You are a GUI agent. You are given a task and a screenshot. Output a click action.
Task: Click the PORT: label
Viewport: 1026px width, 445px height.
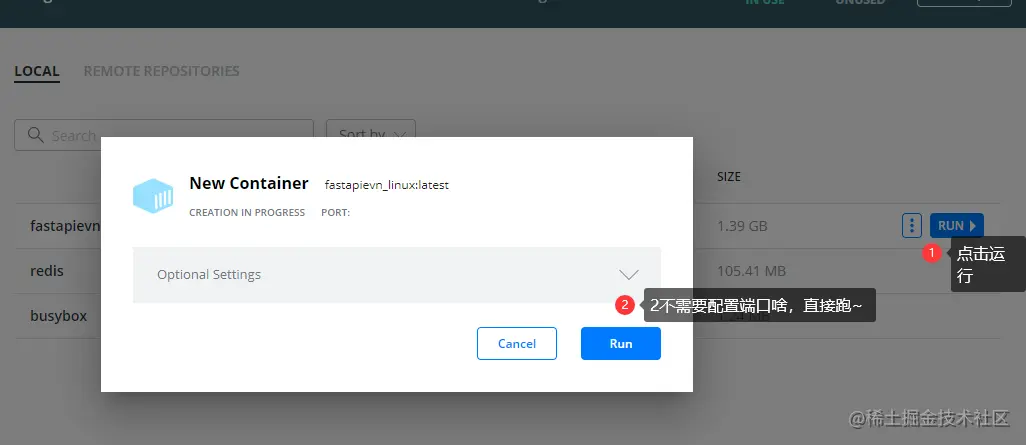pyautogui.click(x=336, y=213)
